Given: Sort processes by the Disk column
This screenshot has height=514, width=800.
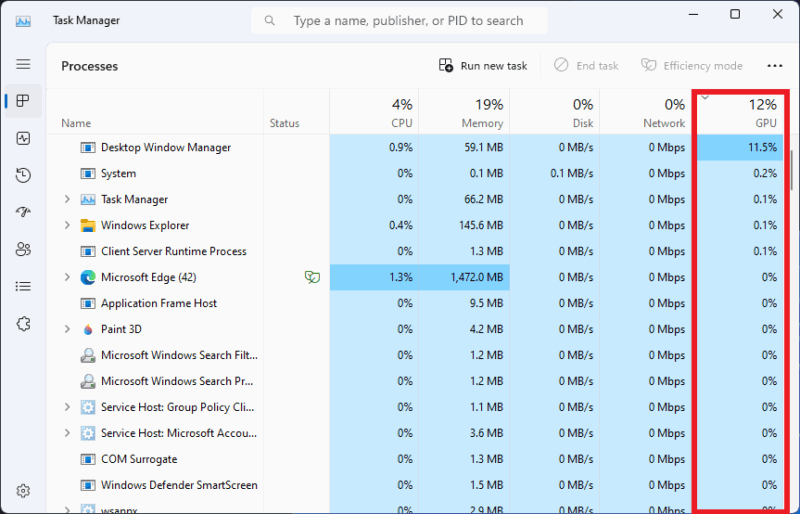Looking at the screenshot, I should 554,112.
